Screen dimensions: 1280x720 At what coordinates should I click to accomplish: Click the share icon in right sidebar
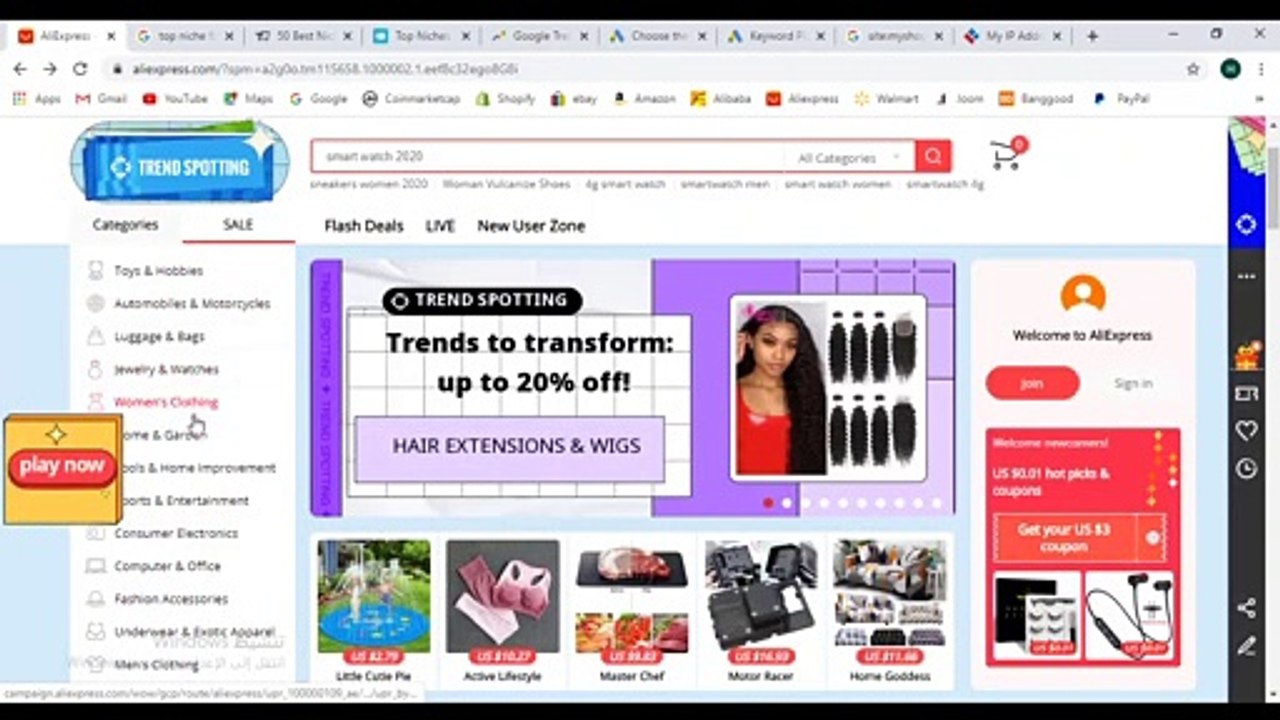(x=1246, y=608)
